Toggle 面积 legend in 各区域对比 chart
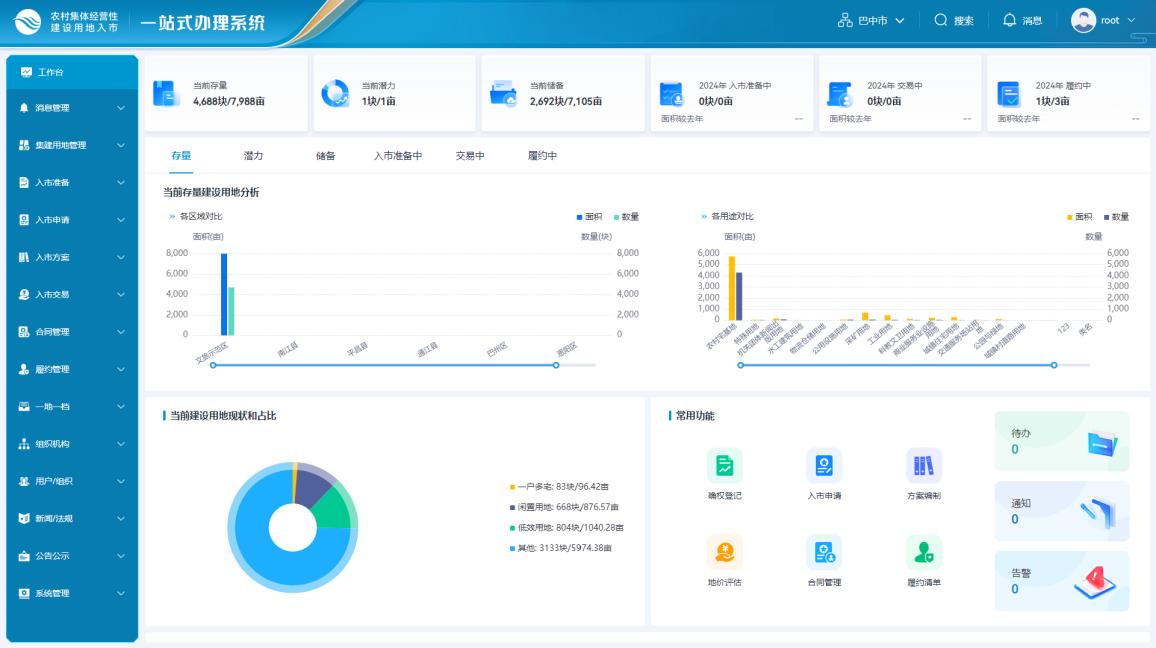 click(x=588, y=217)
